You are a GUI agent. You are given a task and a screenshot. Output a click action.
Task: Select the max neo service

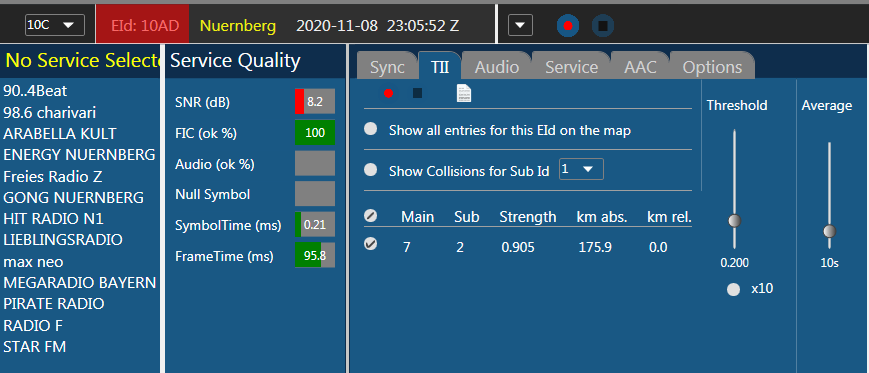(33, 262)
